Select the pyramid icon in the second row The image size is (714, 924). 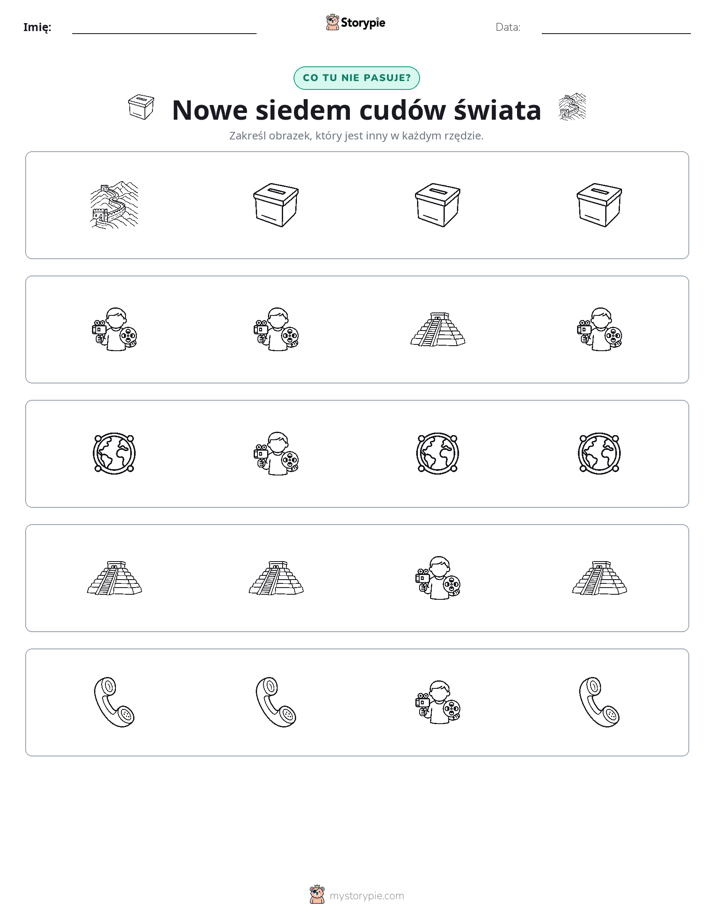438,329
